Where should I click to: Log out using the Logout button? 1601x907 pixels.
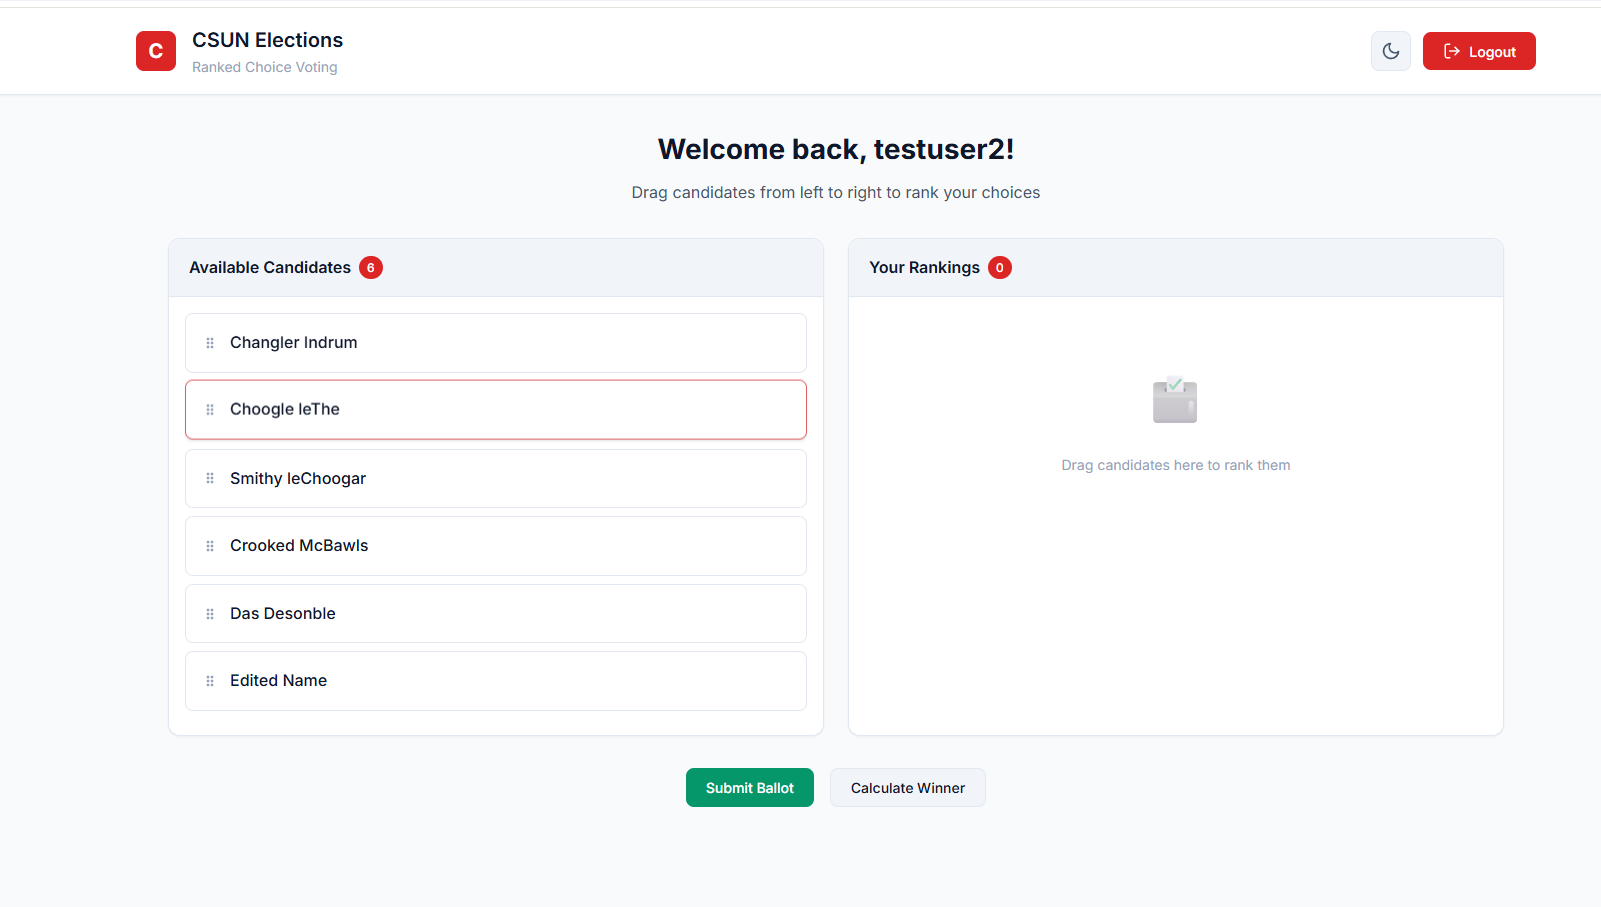click(x=1478, y=51)
